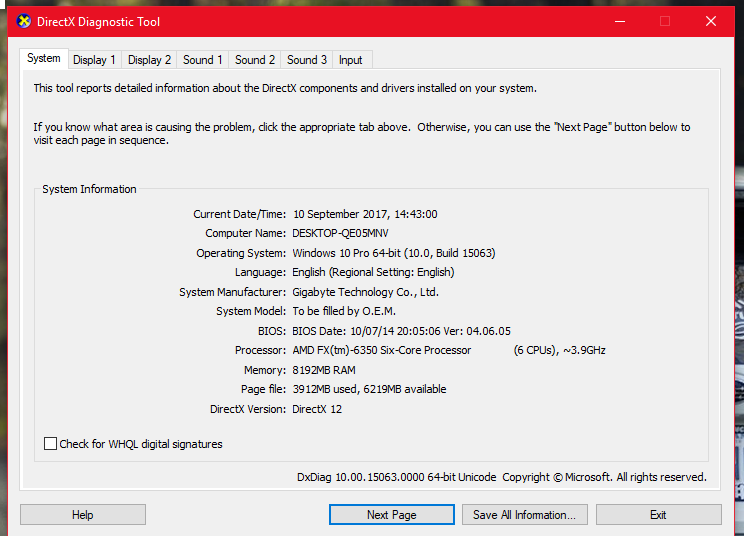
Task: Open the Sound 1 tab
Action: coord(203,60)
